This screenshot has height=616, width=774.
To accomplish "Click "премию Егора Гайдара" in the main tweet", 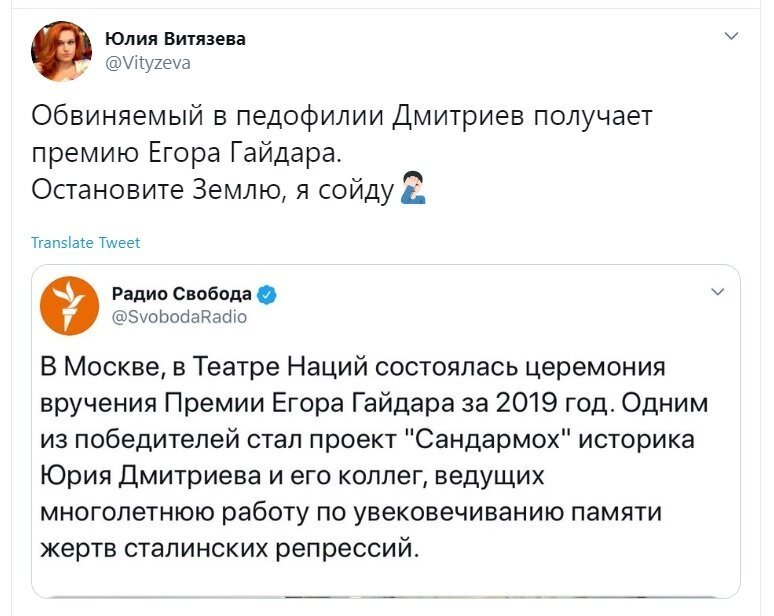I will [186, 154].
